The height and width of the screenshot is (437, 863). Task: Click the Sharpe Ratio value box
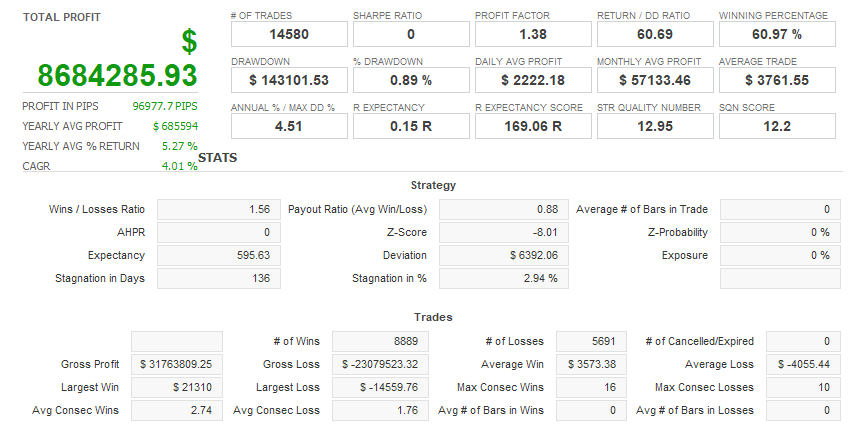click(x=410, y=34)
